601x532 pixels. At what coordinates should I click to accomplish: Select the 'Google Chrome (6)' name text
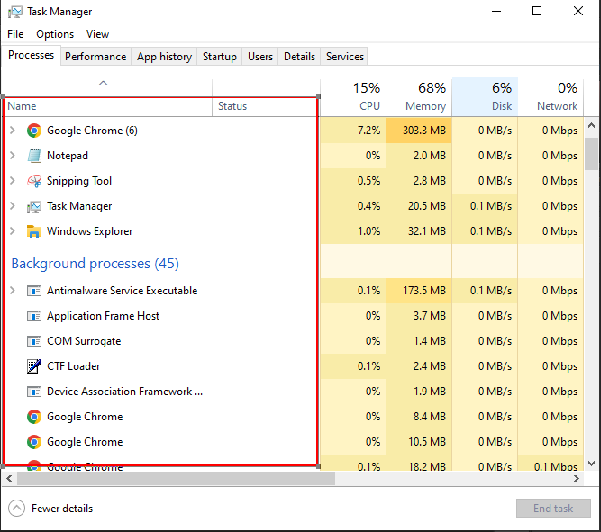click(92, 131)
